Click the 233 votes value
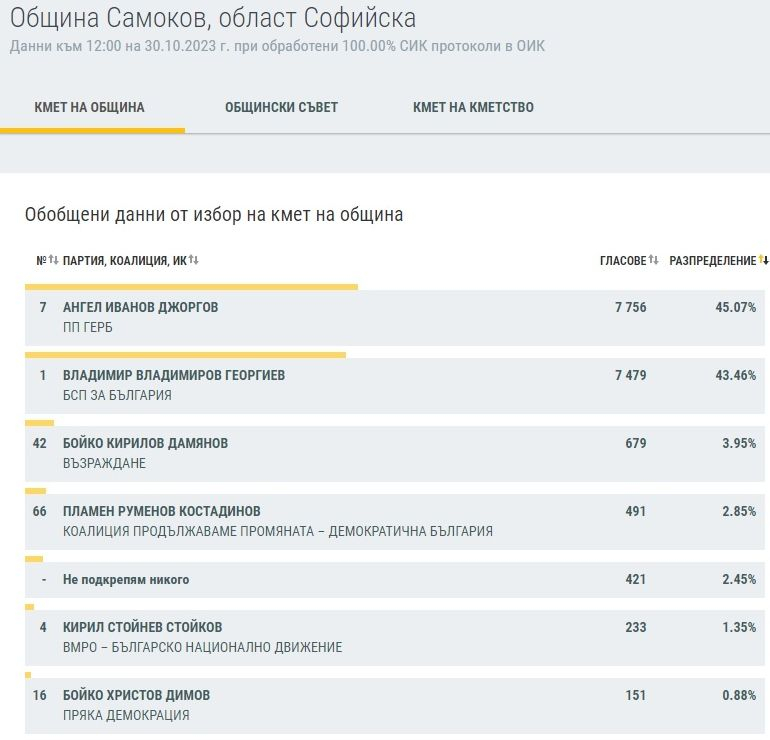Screen dimensions: 770x740 [x=636, y=628]
